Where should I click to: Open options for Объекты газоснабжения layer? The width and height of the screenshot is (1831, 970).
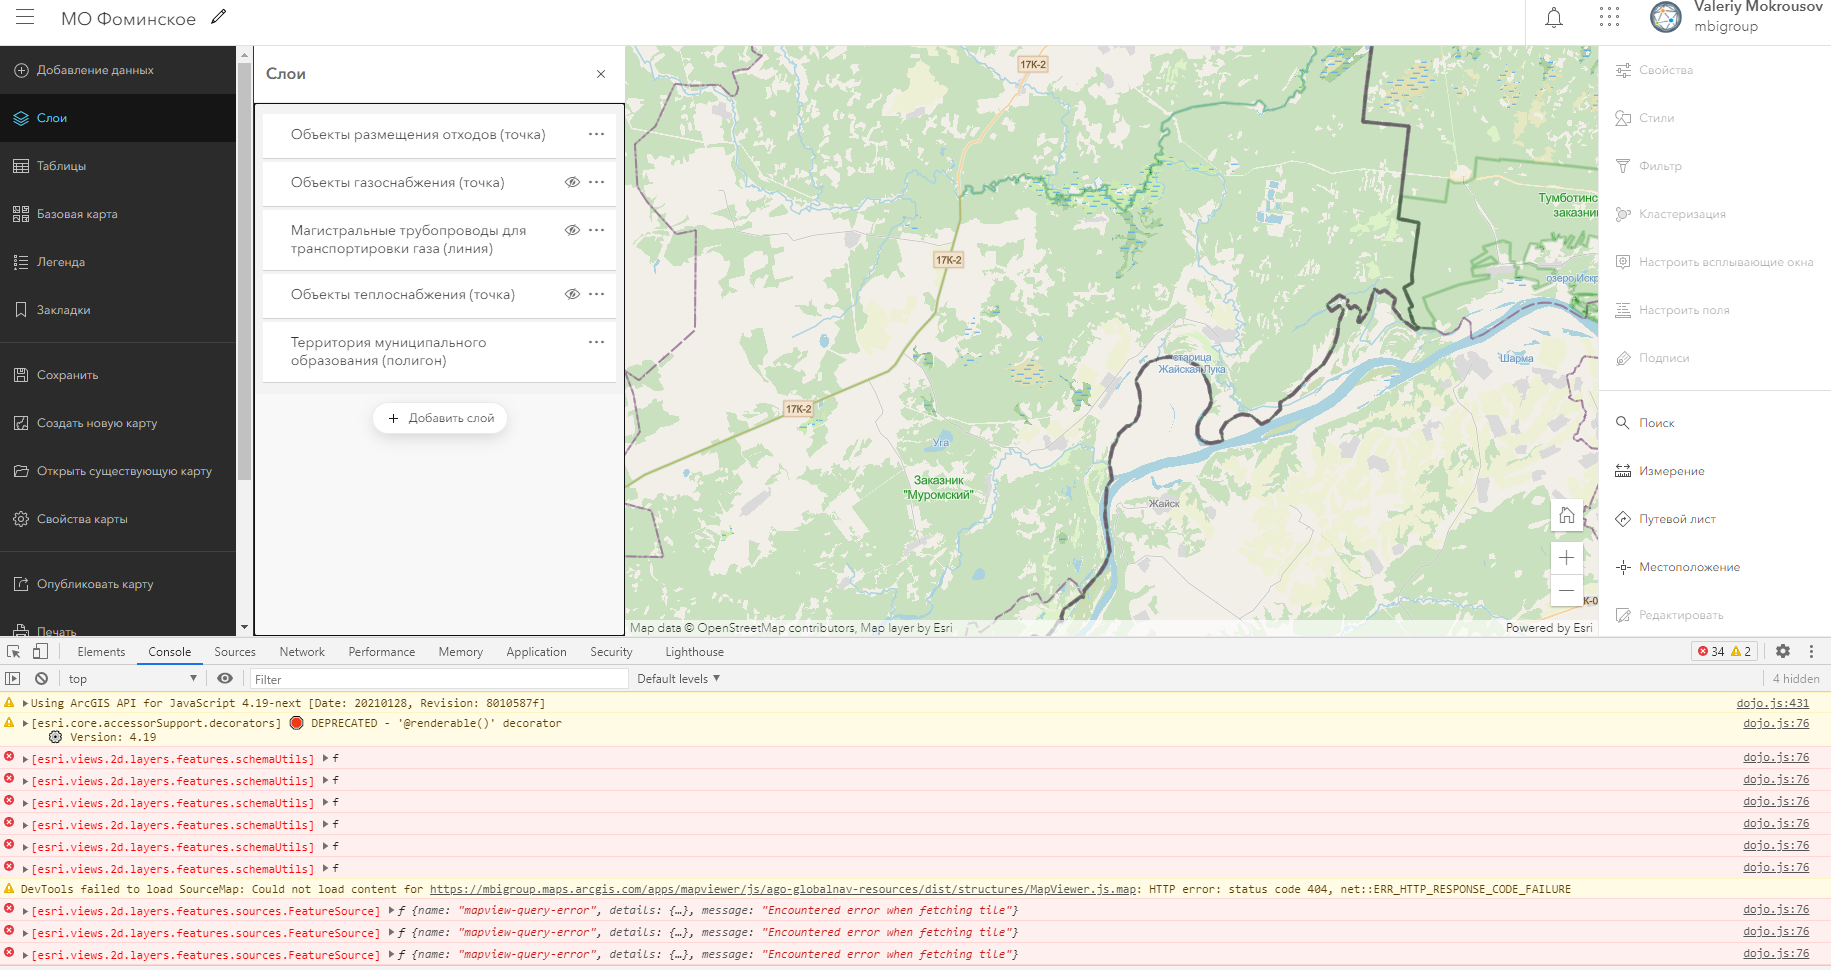click(x=597, y=182)
